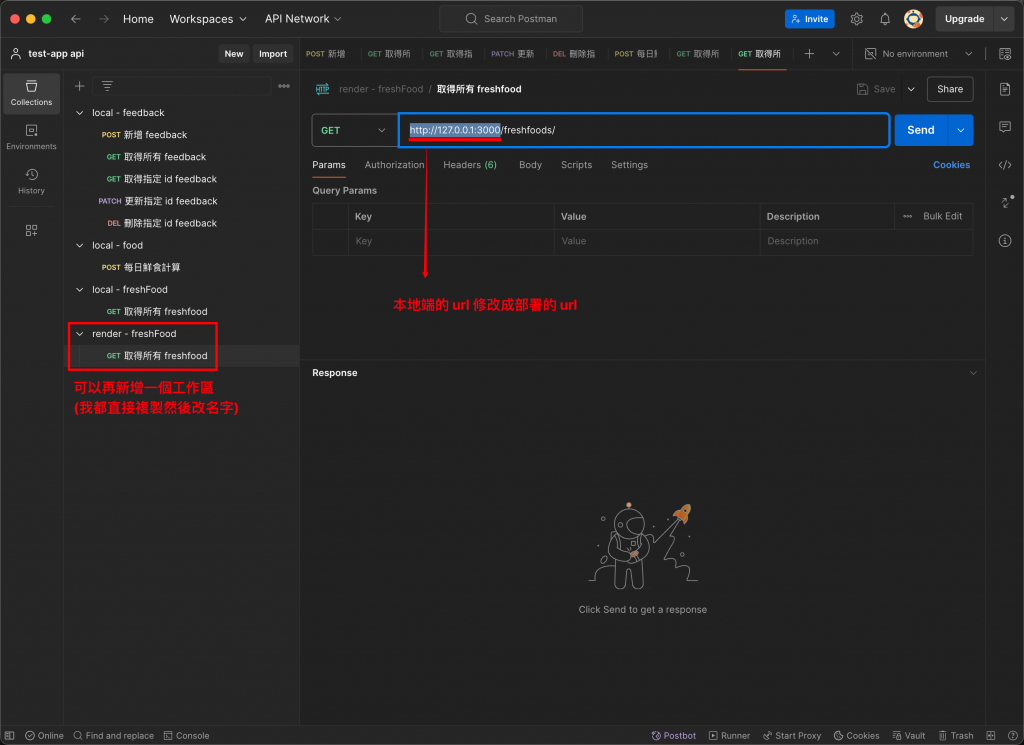Click Bulk Edit in the params table

942,216
